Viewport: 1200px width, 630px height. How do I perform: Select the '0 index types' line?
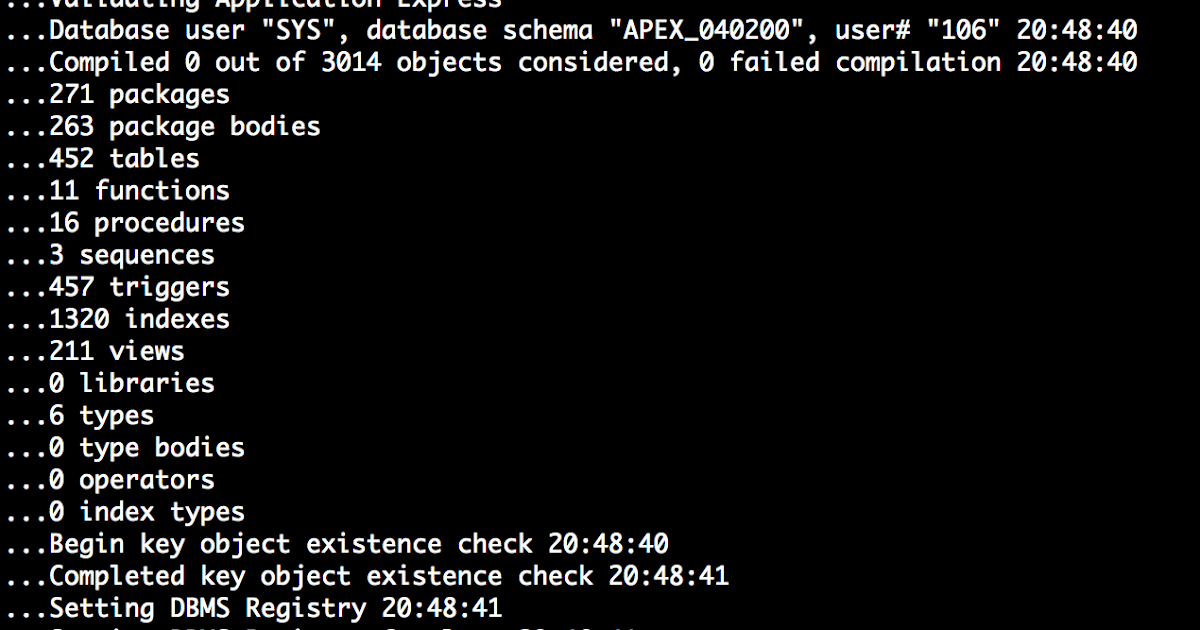point(125,511)
